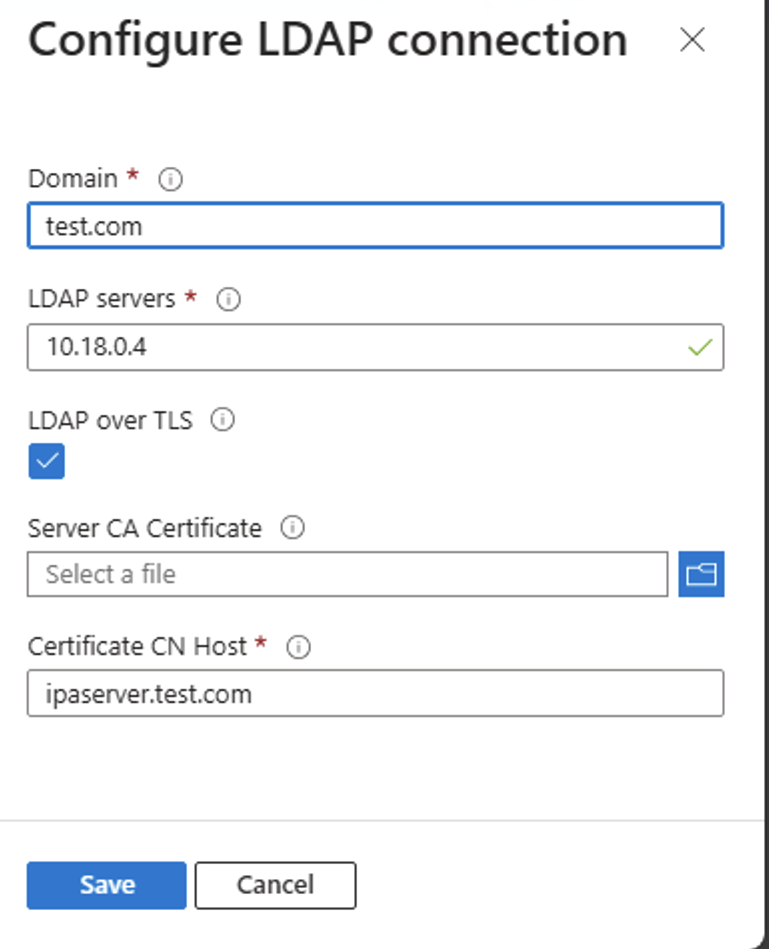Click the Server CA Certificate info icon
769x949 pixels.
[292, 528]
